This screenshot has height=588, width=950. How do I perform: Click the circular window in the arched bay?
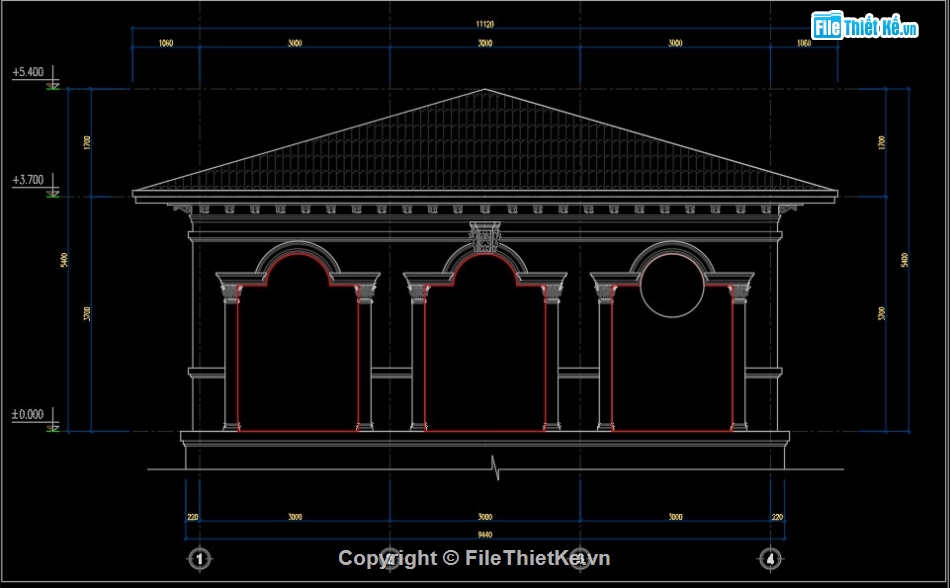coord(672,285)
